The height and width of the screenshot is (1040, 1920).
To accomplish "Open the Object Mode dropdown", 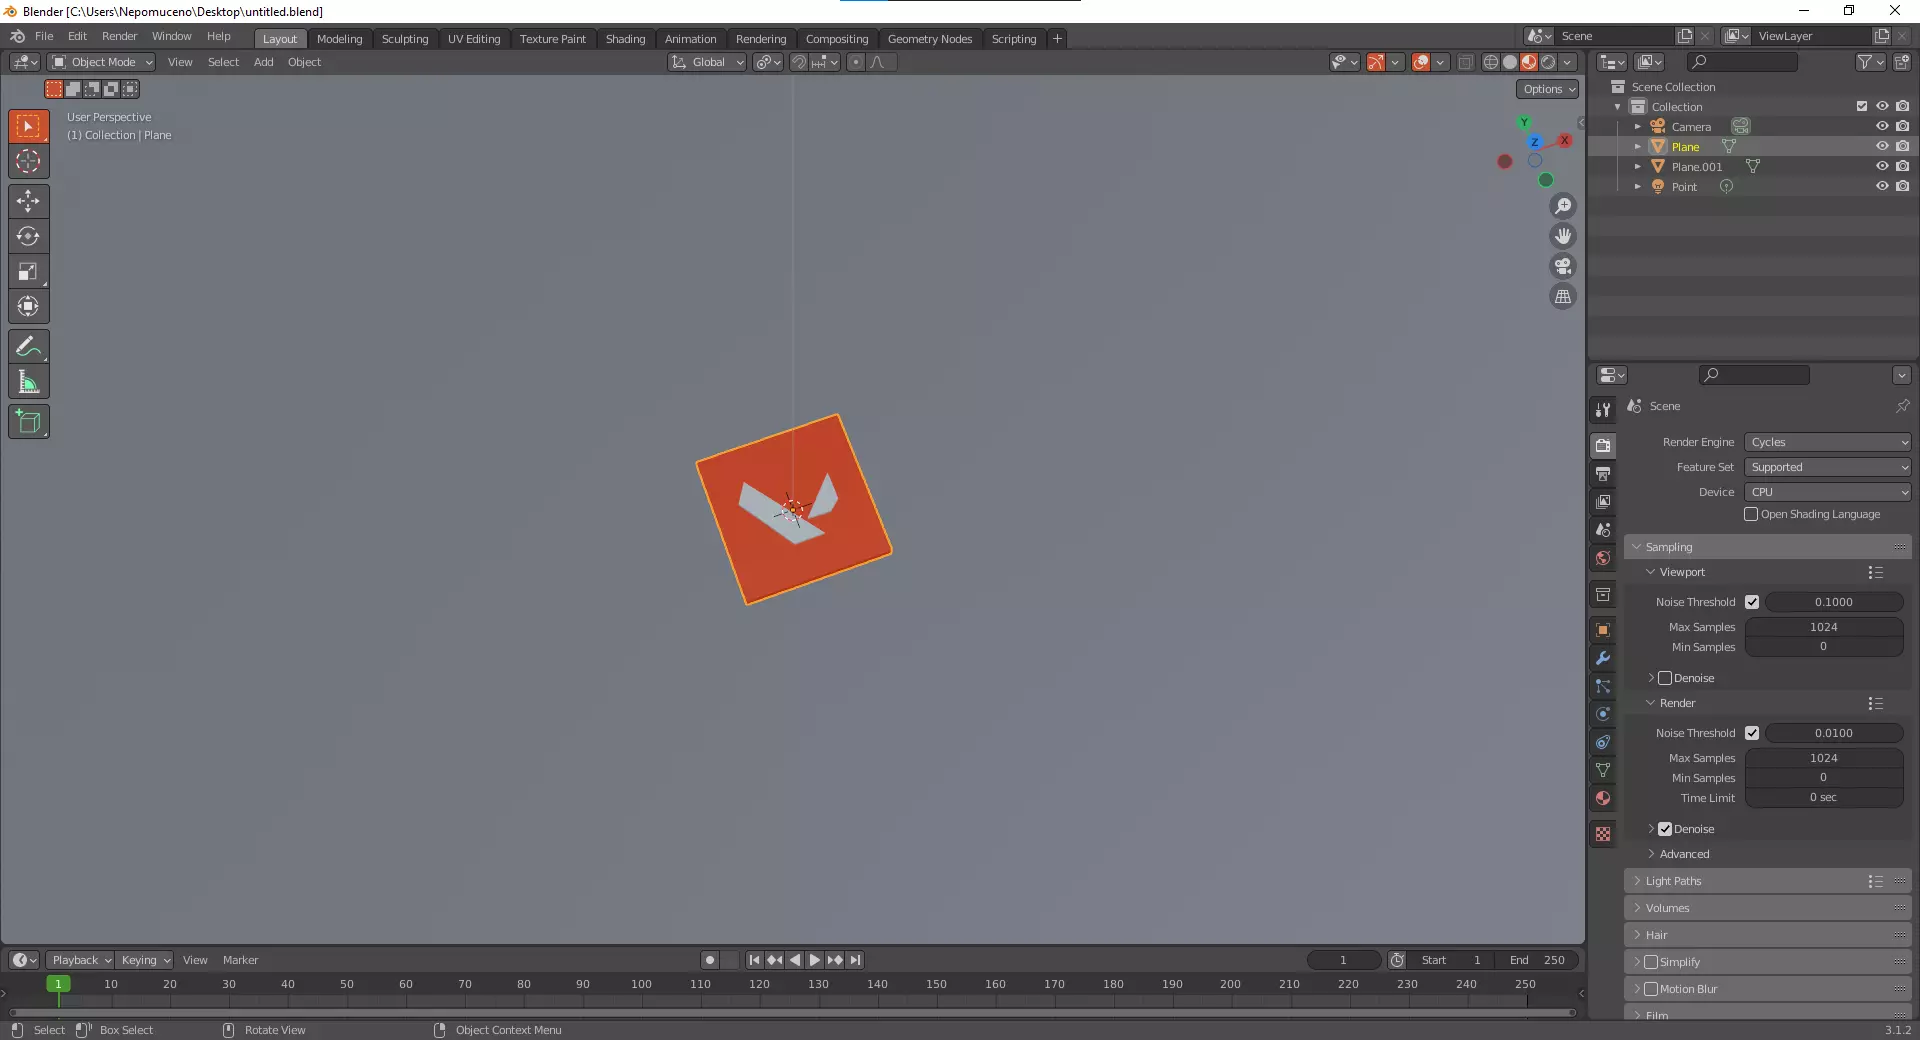I will click(102, 62).
